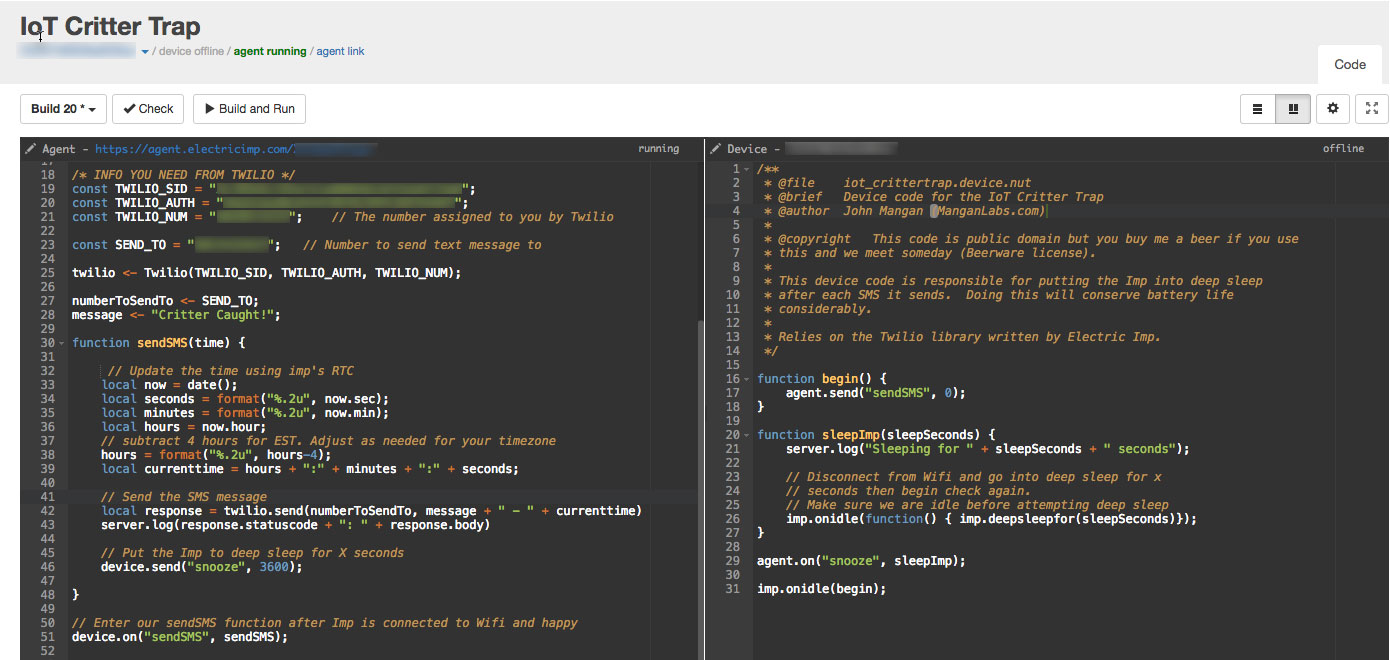Click line number 30 in agent gutter
This screenshot has height=660, width=1390.
pyautogui.click(x=47, y=343)
